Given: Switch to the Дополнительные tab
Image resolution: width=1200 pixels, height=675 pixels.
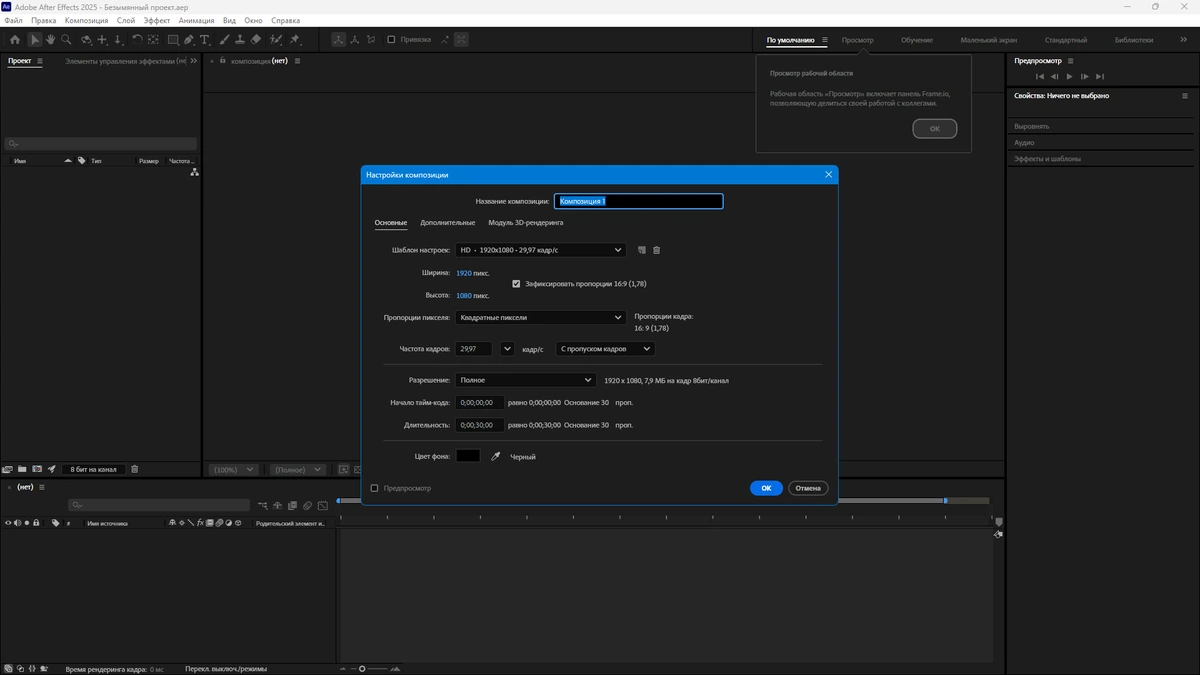Looking at the screenshot, I should point(448,222).
